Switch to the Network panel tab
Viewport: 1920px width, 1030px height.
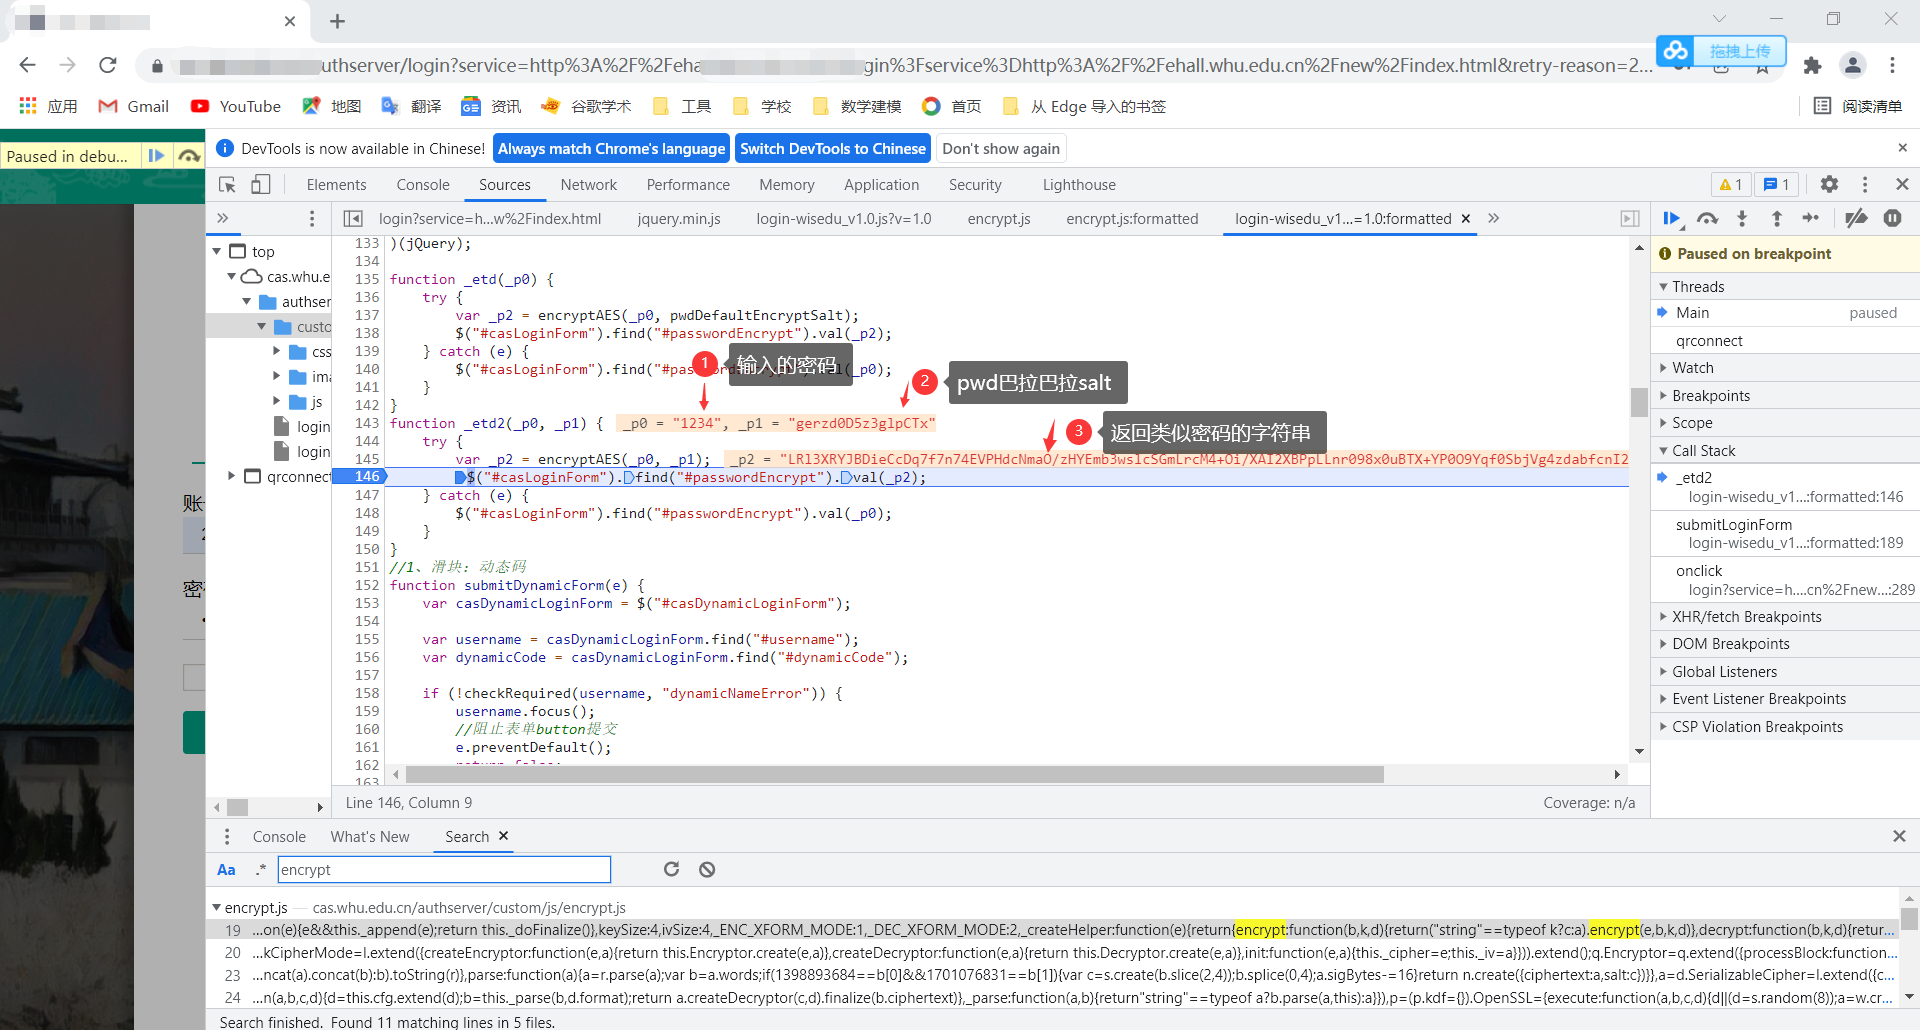(x=589, y=184)
